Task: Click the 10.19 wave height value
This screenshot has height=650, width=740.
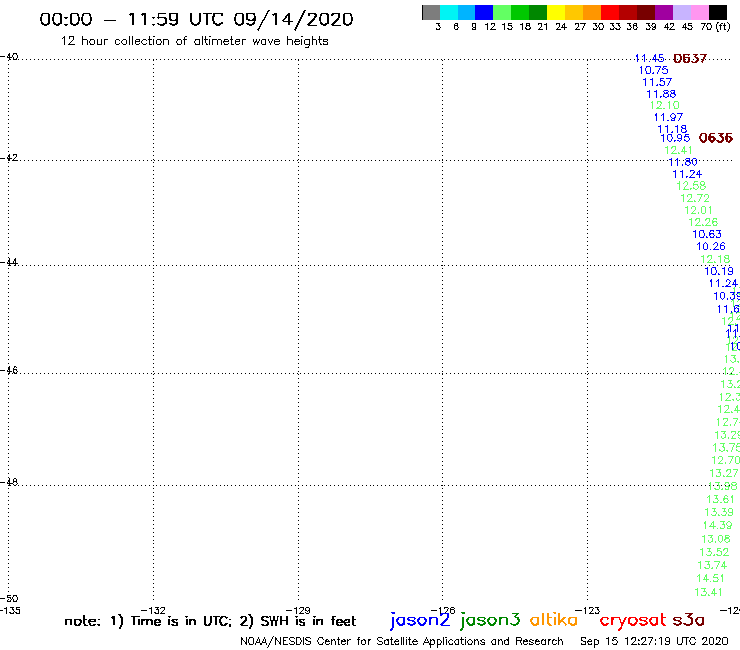Action: (719, 271)
